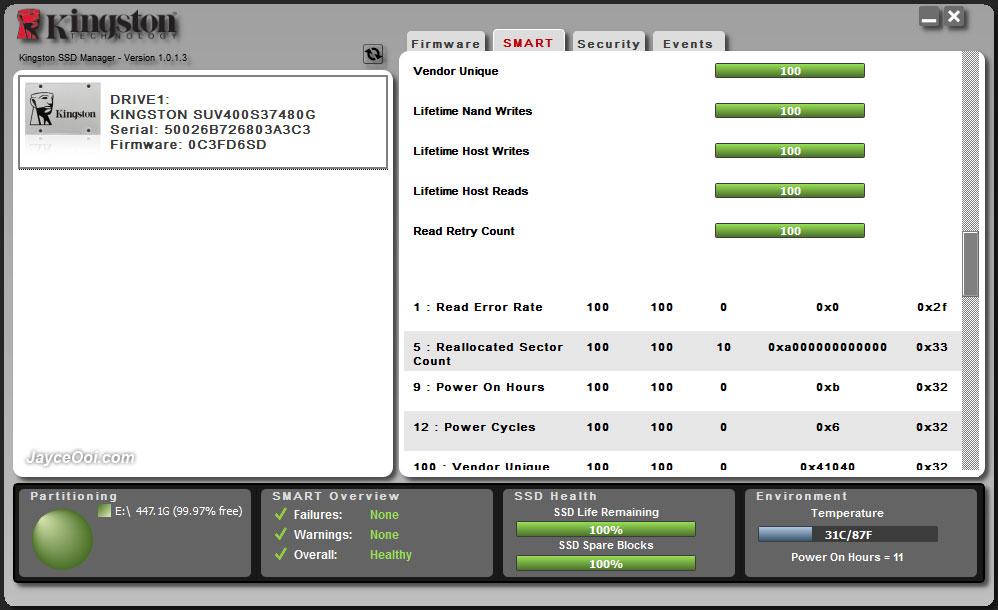Click the 'SSD Health' panel heading
The height and width of the screenshot is (610, 998).
click(556, 496)
